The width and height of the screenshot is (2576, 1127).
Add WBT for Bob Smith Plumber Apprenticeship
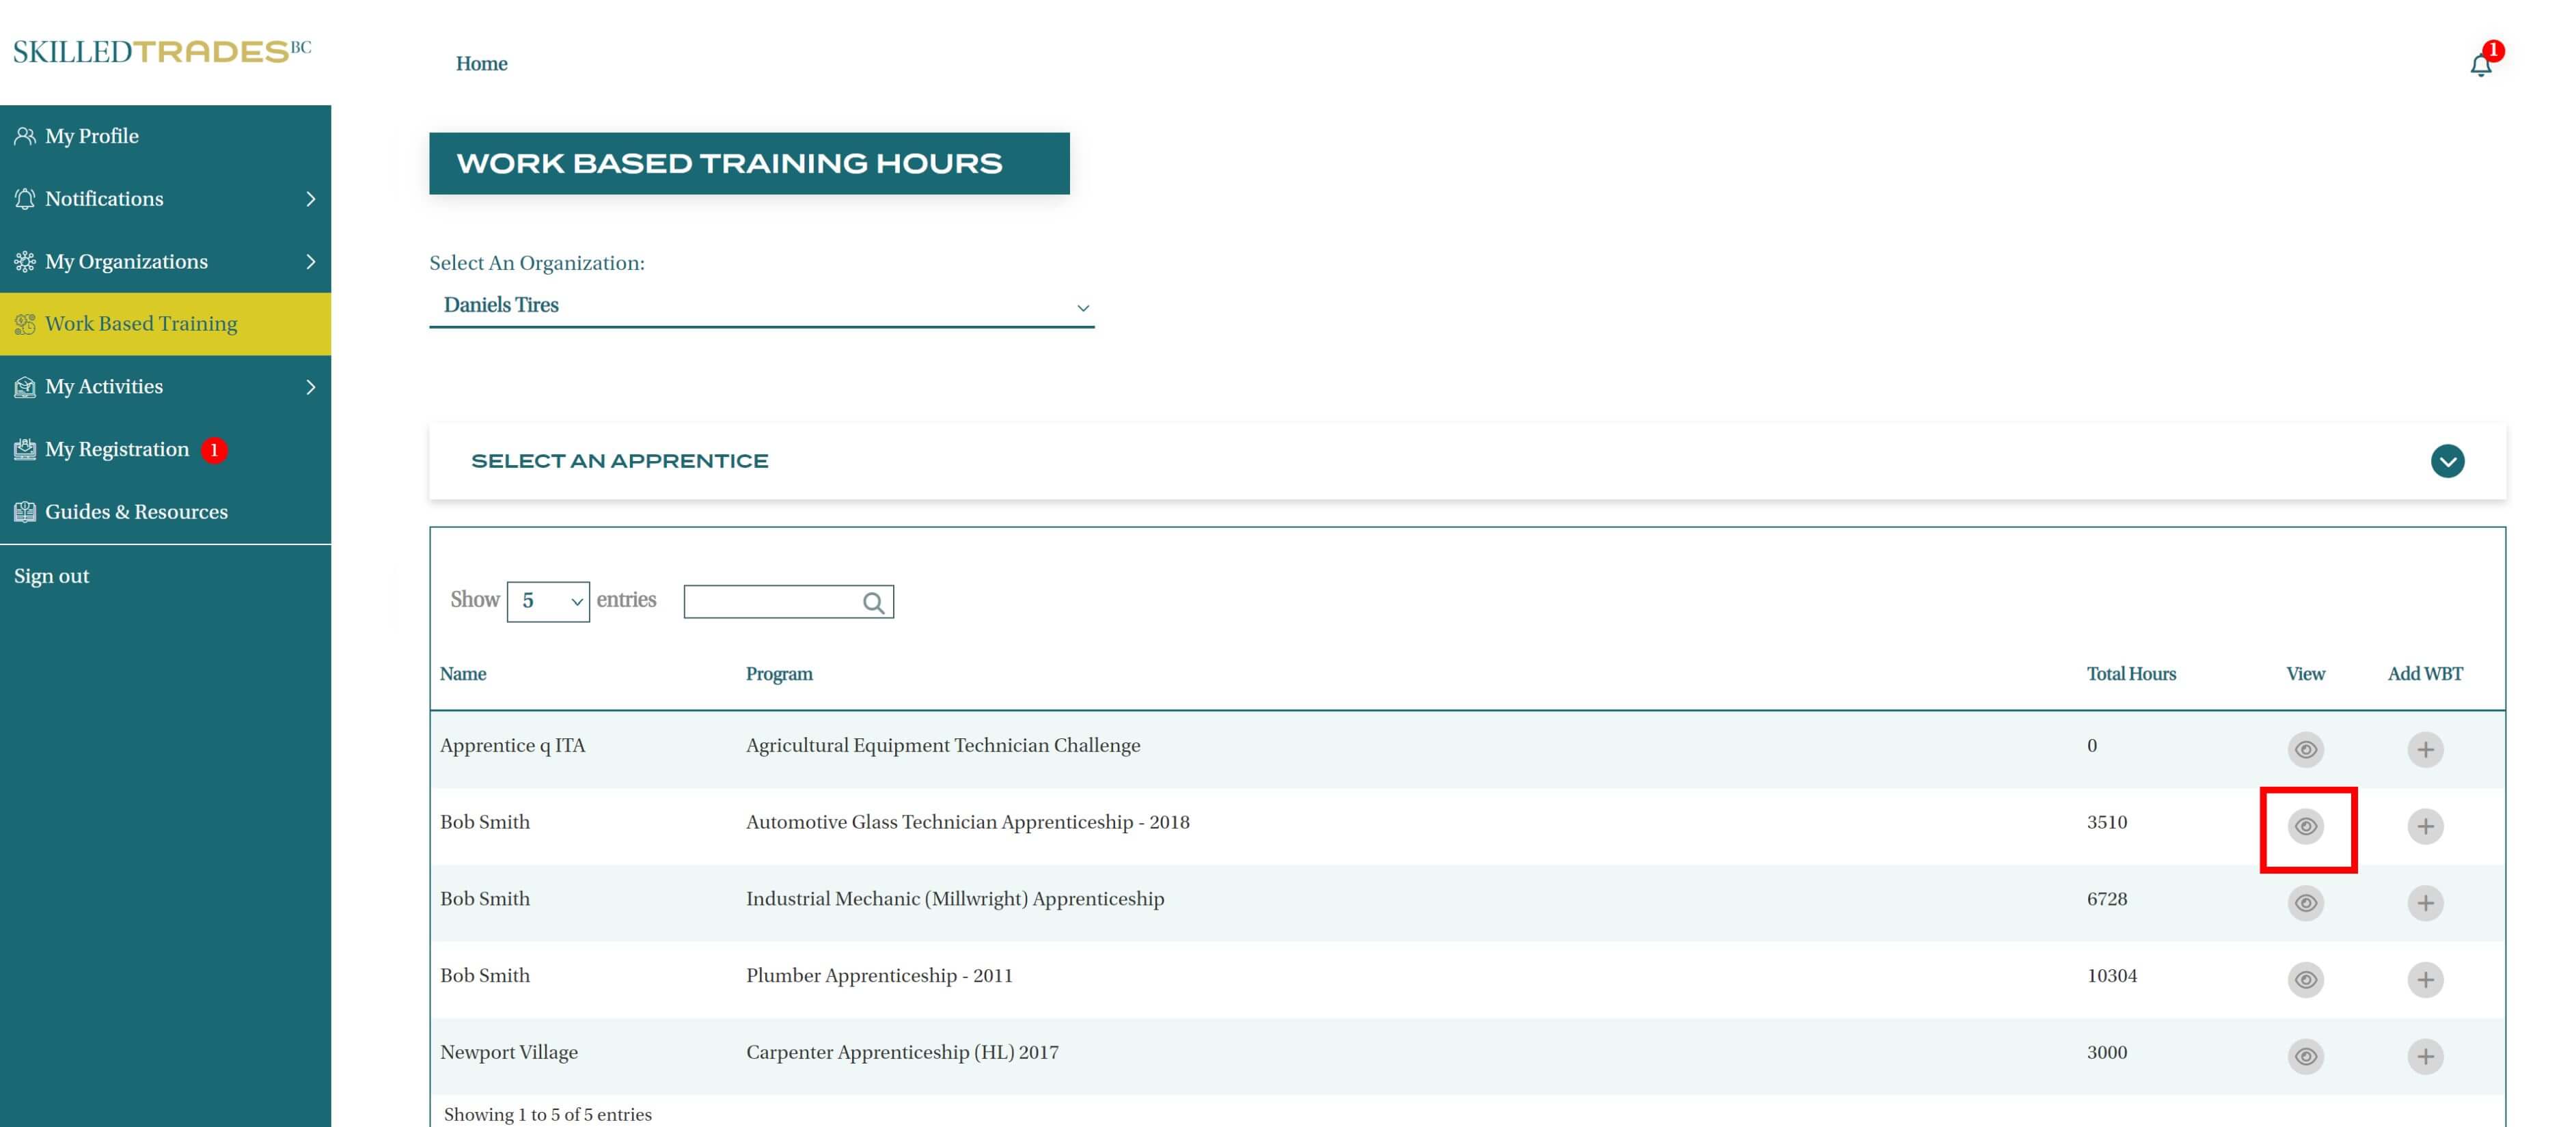click(2424, 979)
